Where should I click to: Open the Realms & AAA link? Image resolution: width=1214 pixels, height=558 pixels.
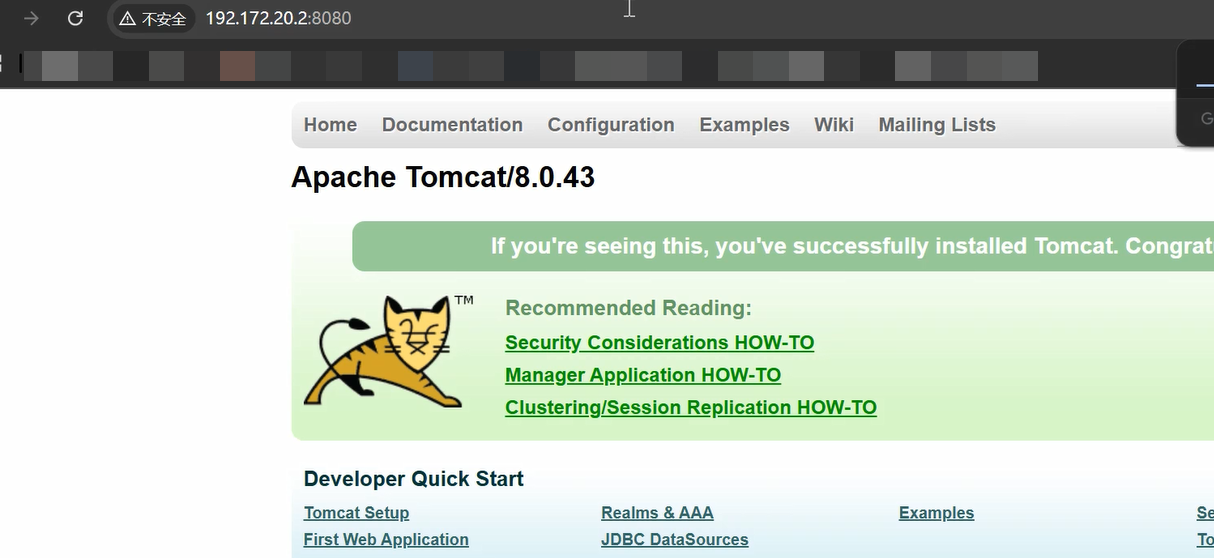pos(657,513)
